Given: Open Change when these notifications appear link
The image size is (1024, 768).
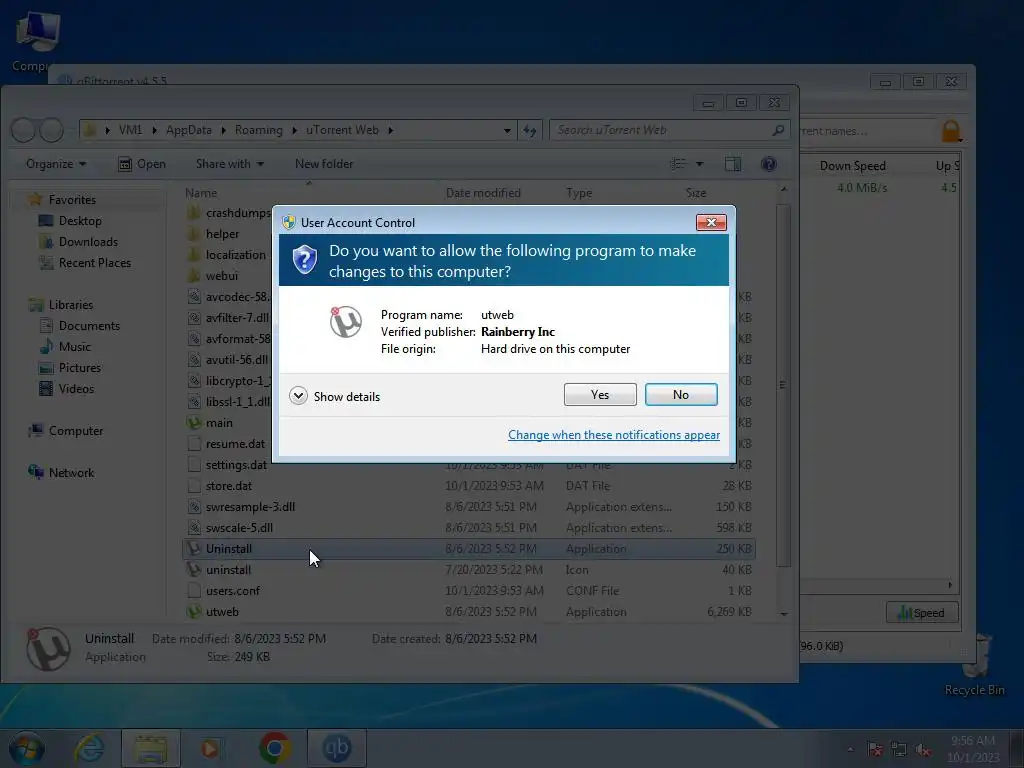Looking at the screenshot, I should (614, 435).
